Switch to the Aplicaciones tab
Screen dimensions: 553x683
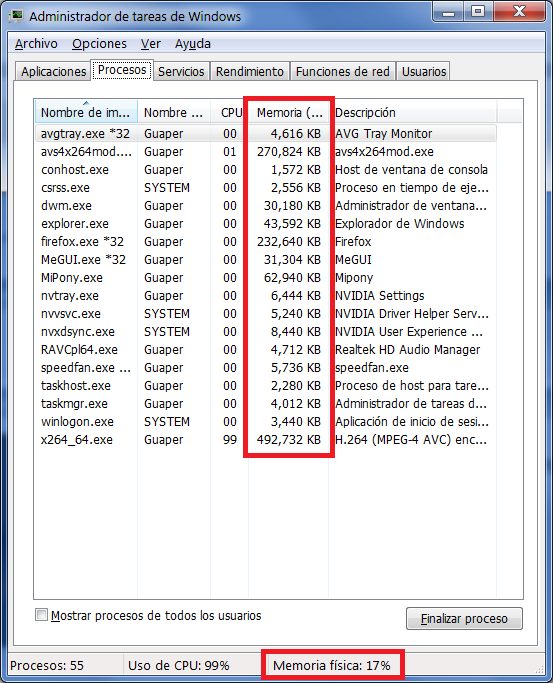point(54,71)
